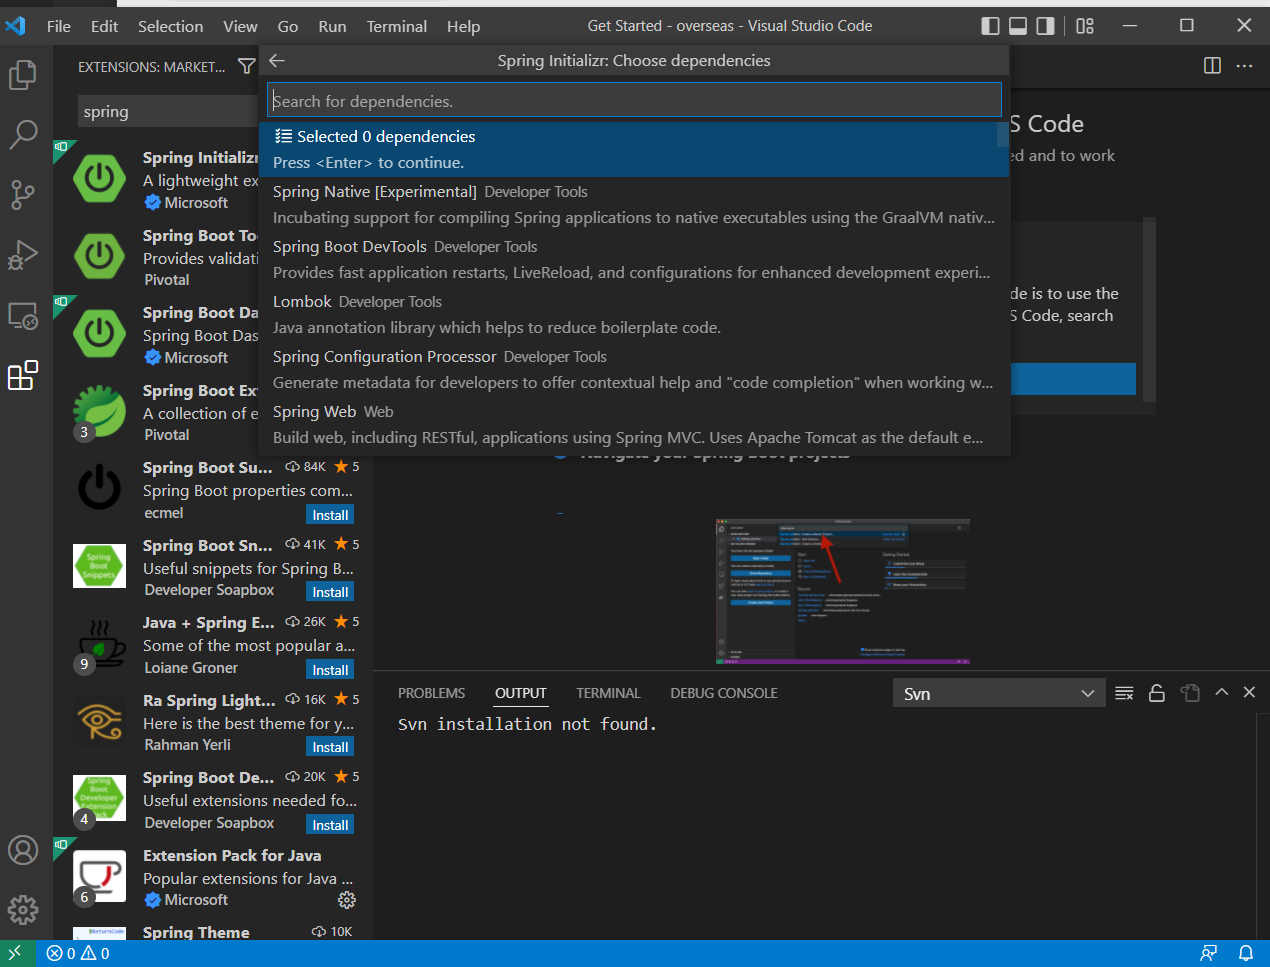Open Extension Pack for Java entry
Screen dimensions: 1270x967
[214, 877]
